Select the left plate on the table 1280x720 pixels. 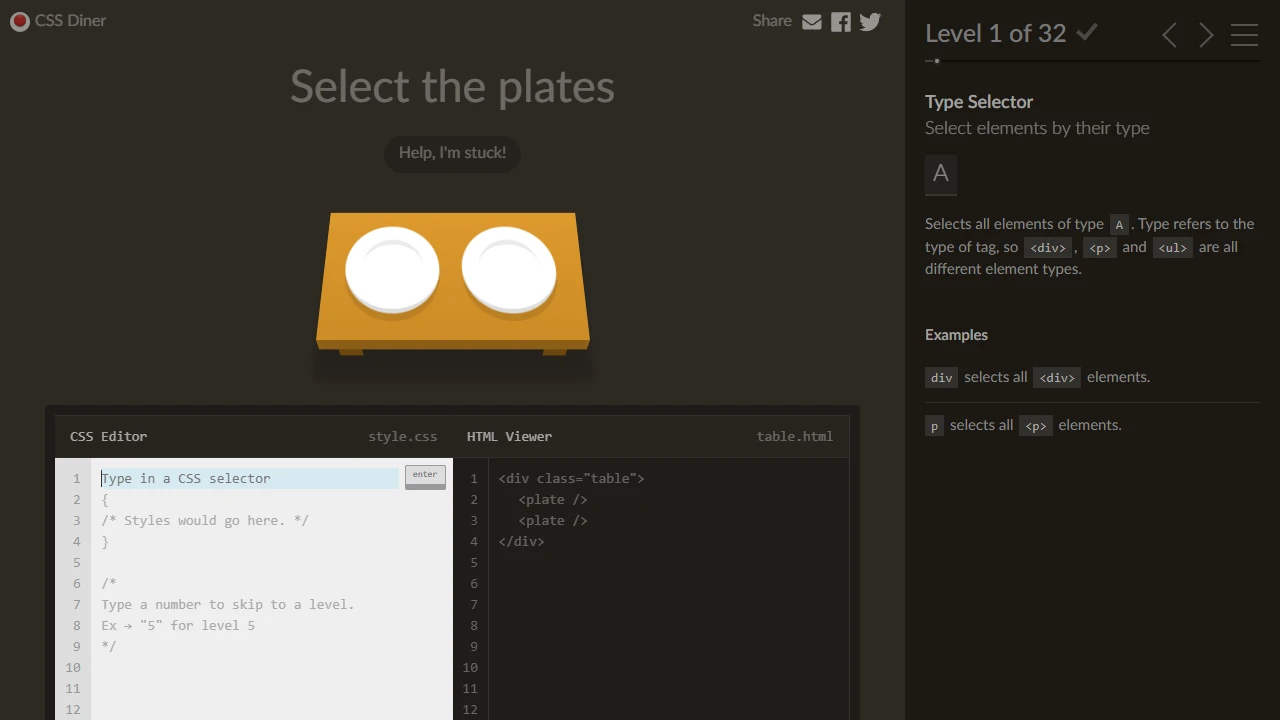click(391, 268)
